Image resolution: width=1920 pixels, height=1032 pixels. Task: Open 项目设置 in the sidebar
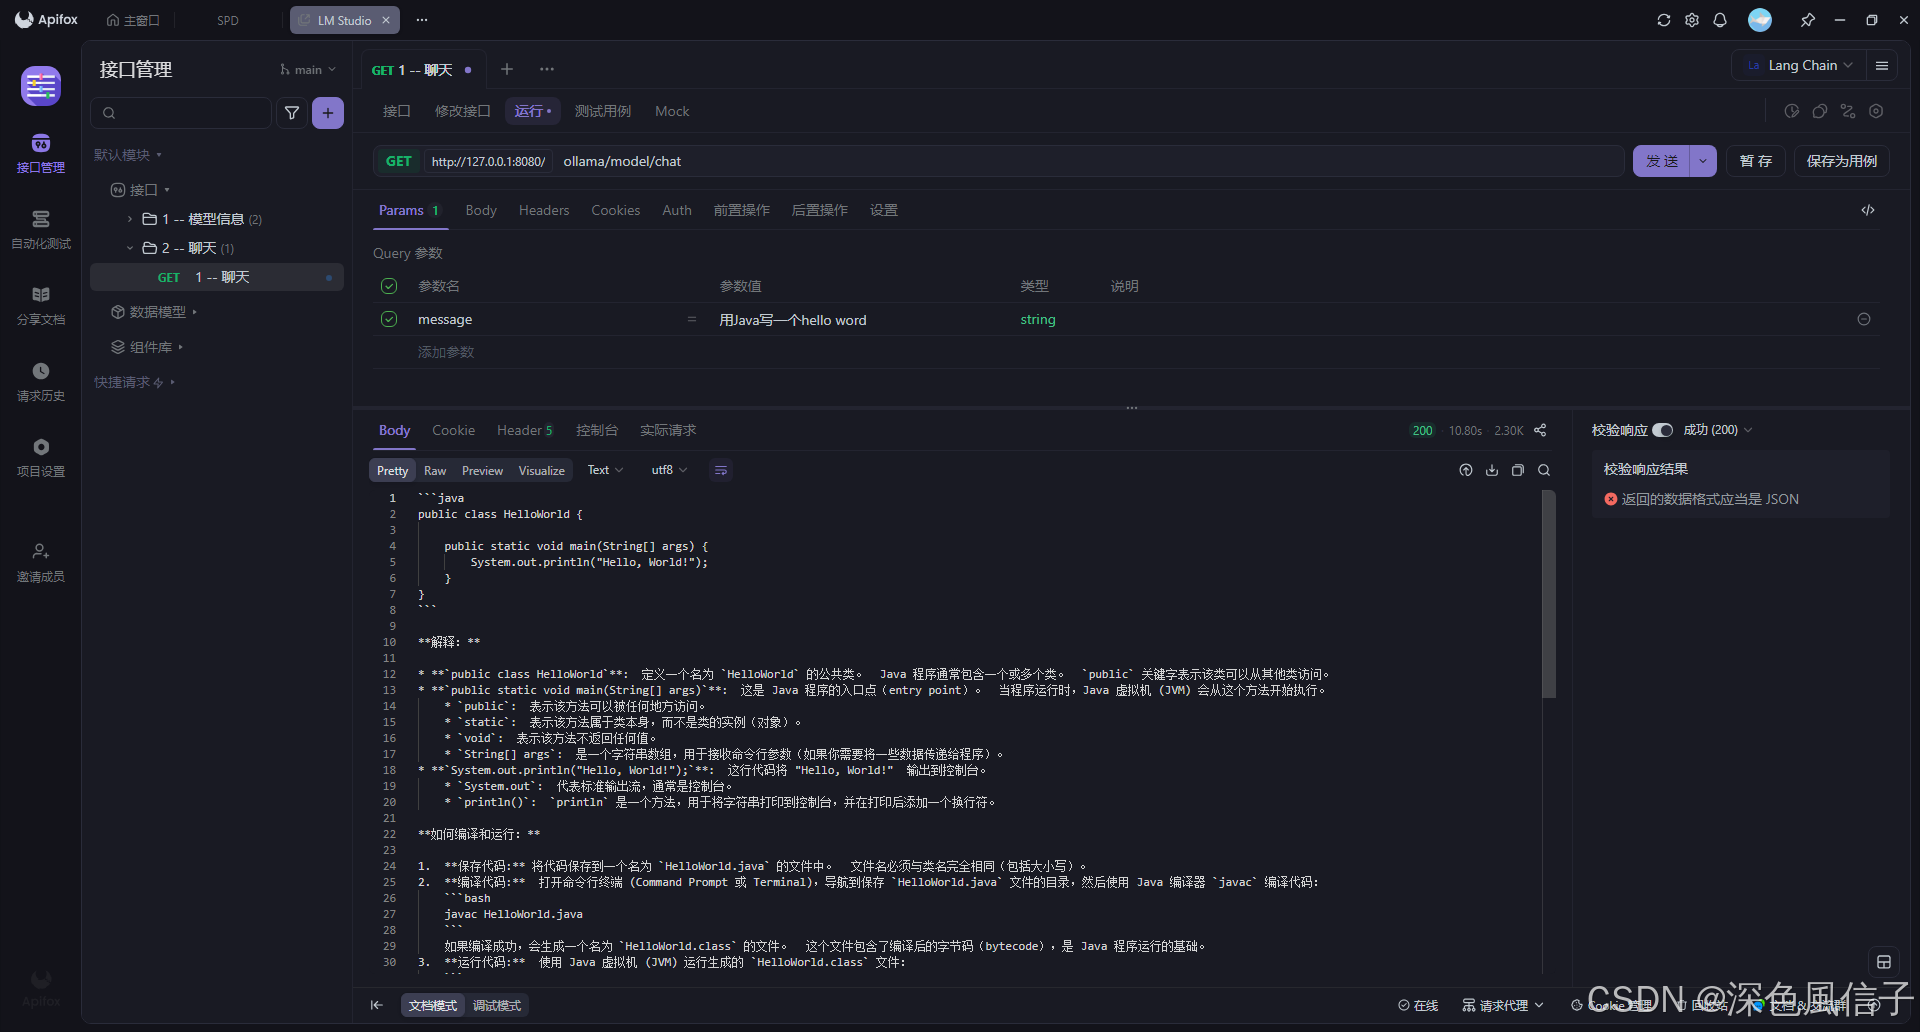tap(41, 457)
